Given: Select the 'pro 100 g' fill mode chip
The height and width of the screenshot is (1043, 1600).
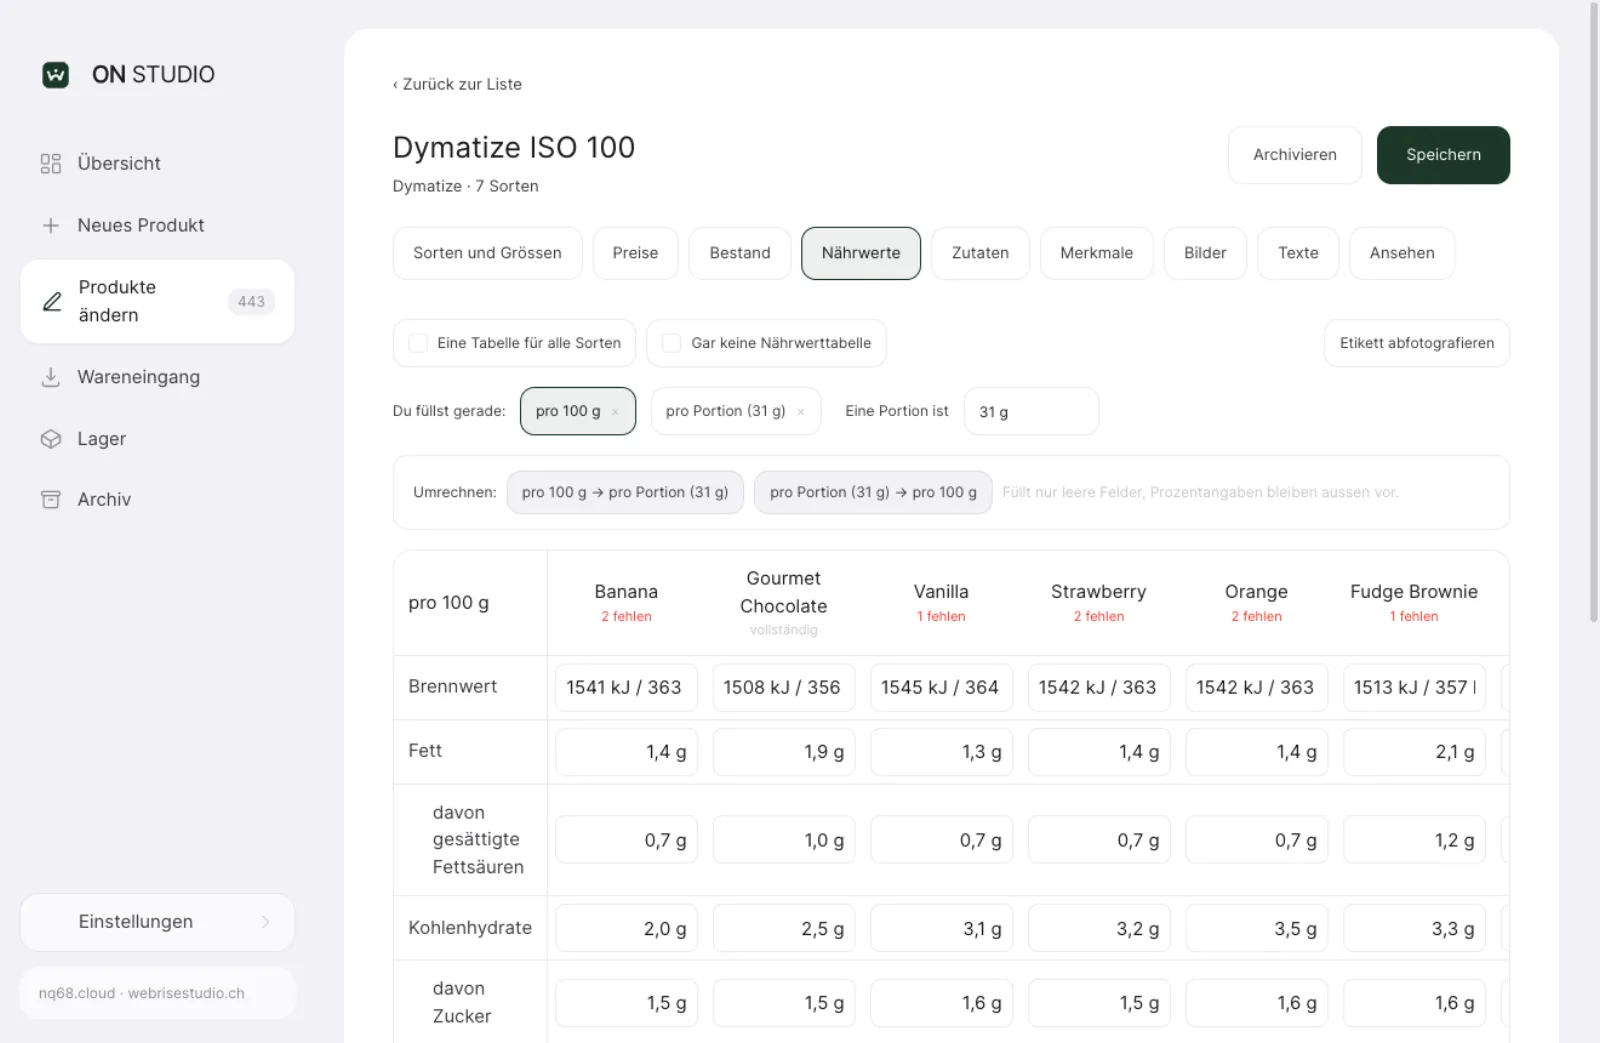Looking at the screenshot, I should pyautogui.click(x=578, y=411).
